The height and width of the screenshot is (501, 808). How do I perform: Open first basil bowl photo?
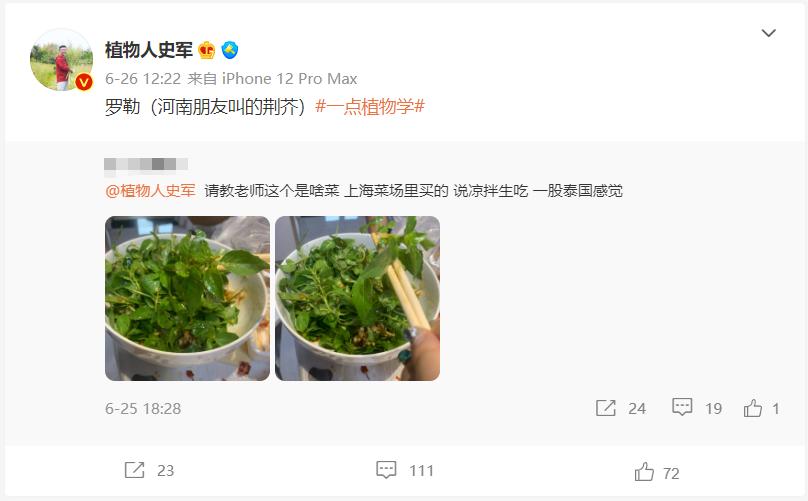(x=188, y=298)
